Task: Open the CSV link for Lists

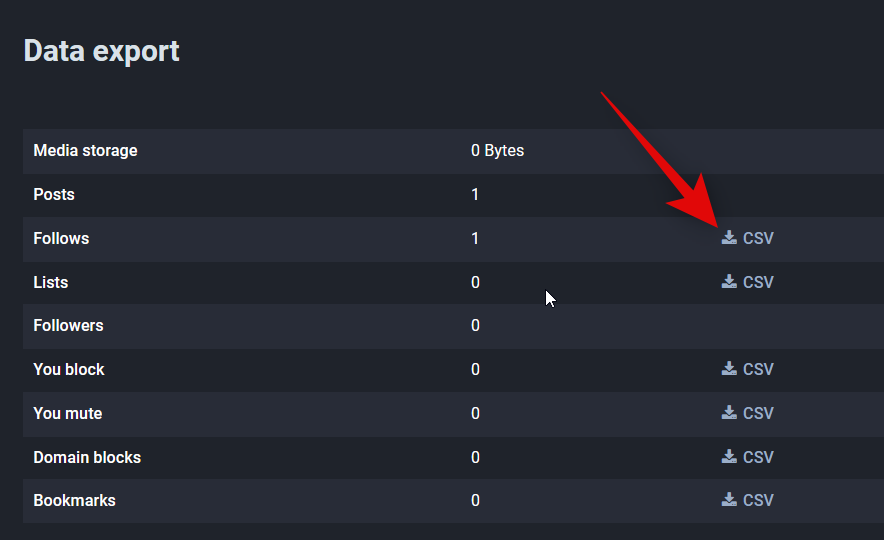Action: point(748,282)
